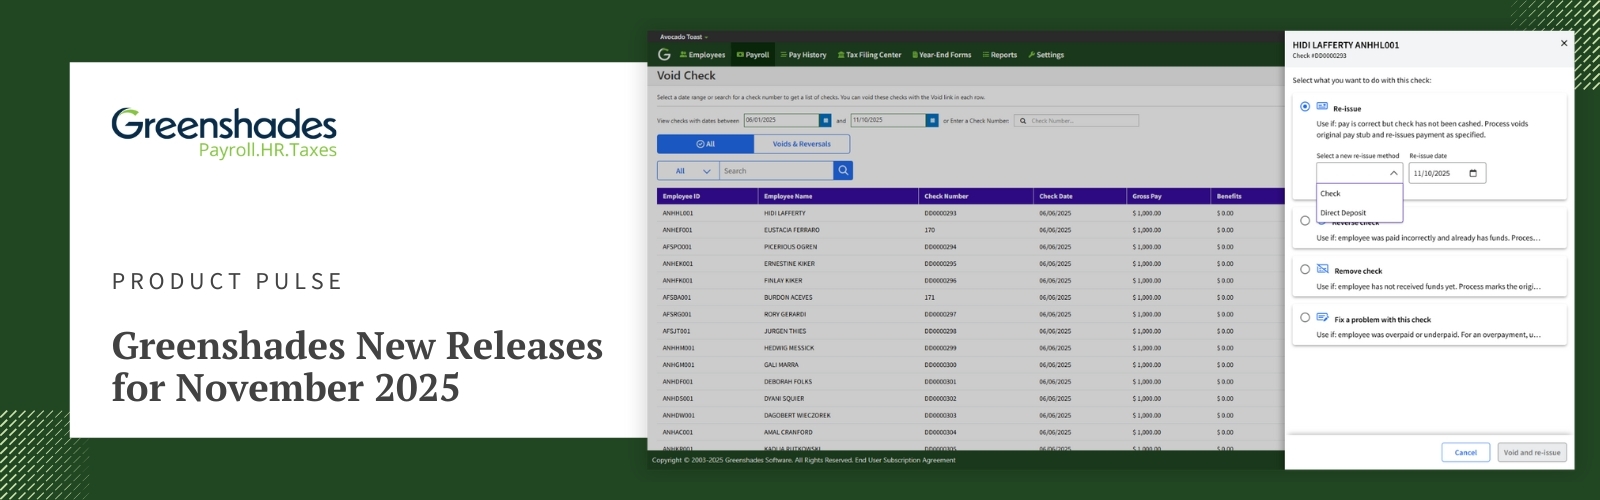
Task: Click AMAL CRANFORD row name
Action: pos(788,432)
